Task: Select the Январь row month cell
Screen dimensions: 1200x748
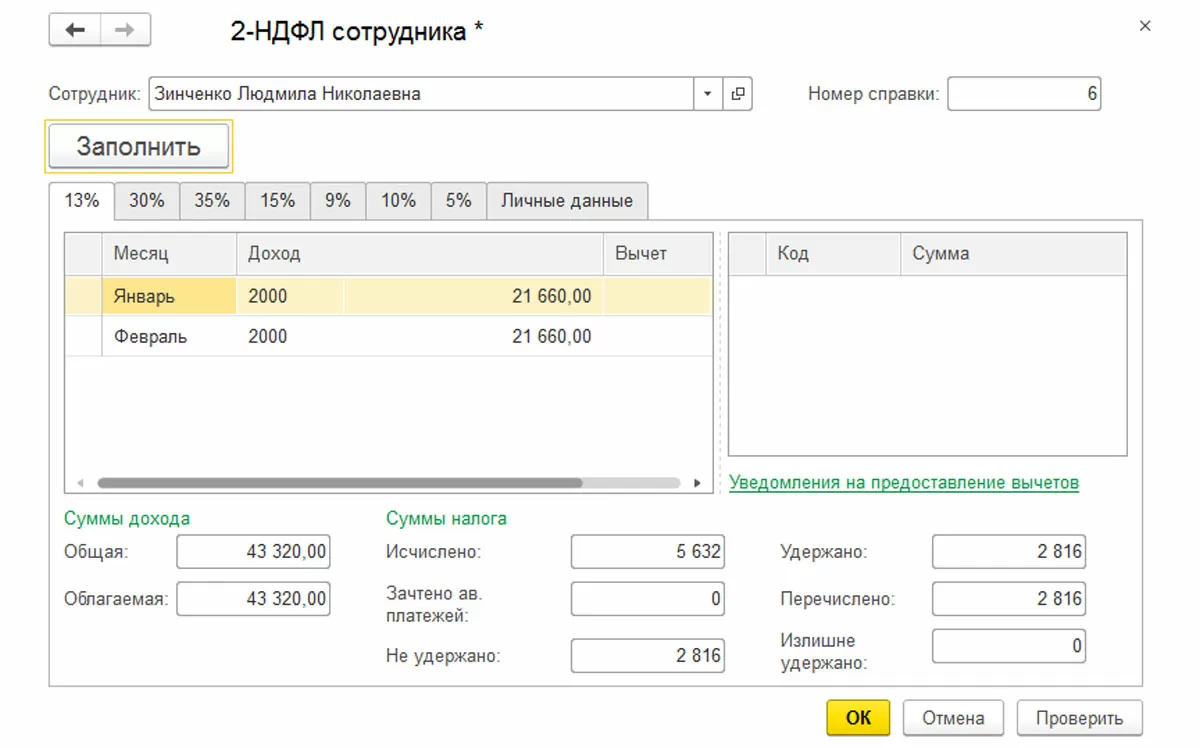Action: (169, 296)
